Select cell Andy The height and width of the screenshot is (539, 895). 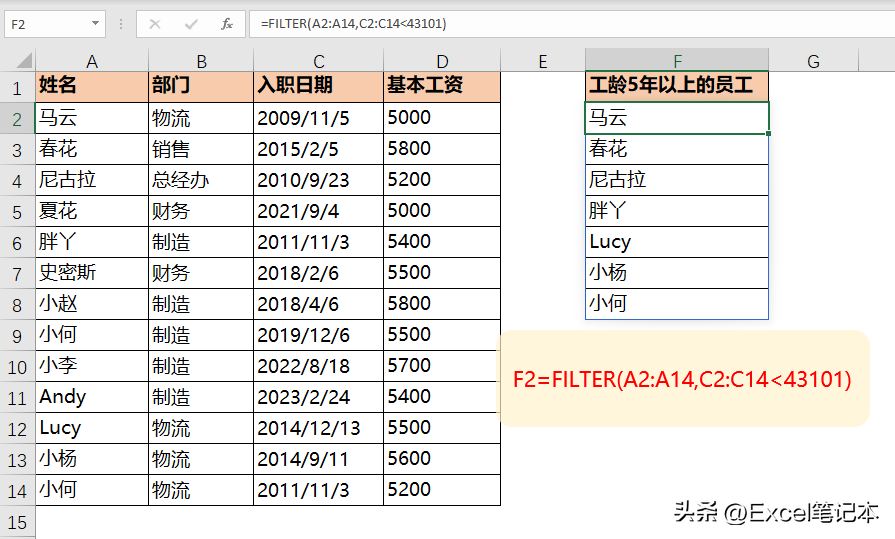pyautogui.click(x=92, y=396)
